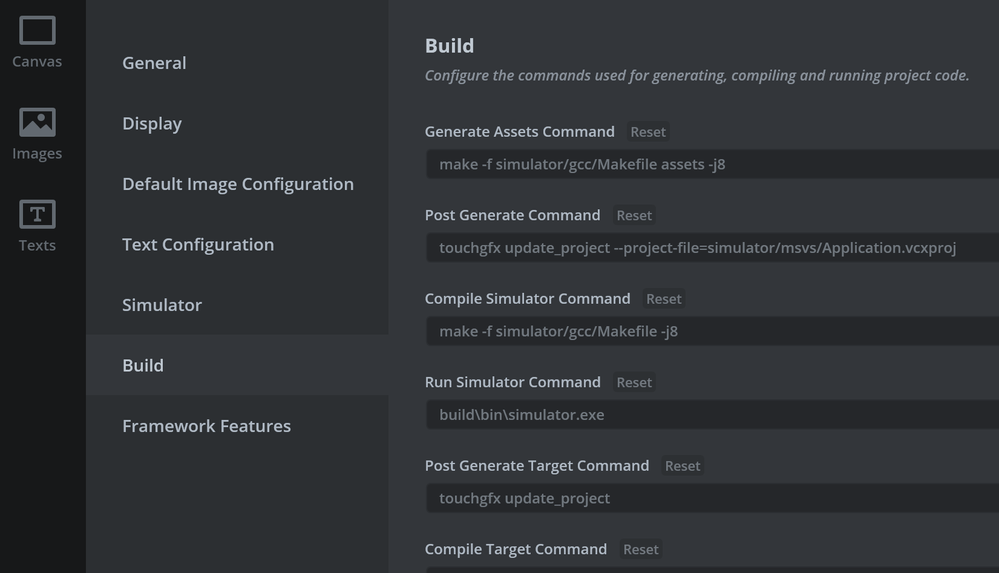Edit the Run Simulator Command field

pos(712,415)
